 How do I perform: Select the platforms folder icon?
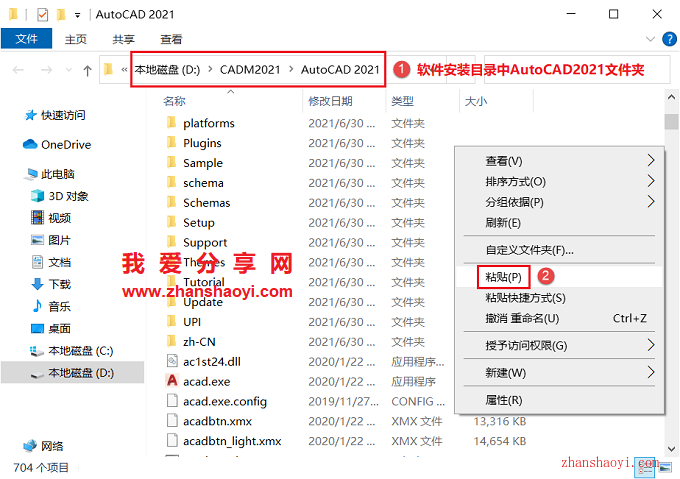(172, 123)
